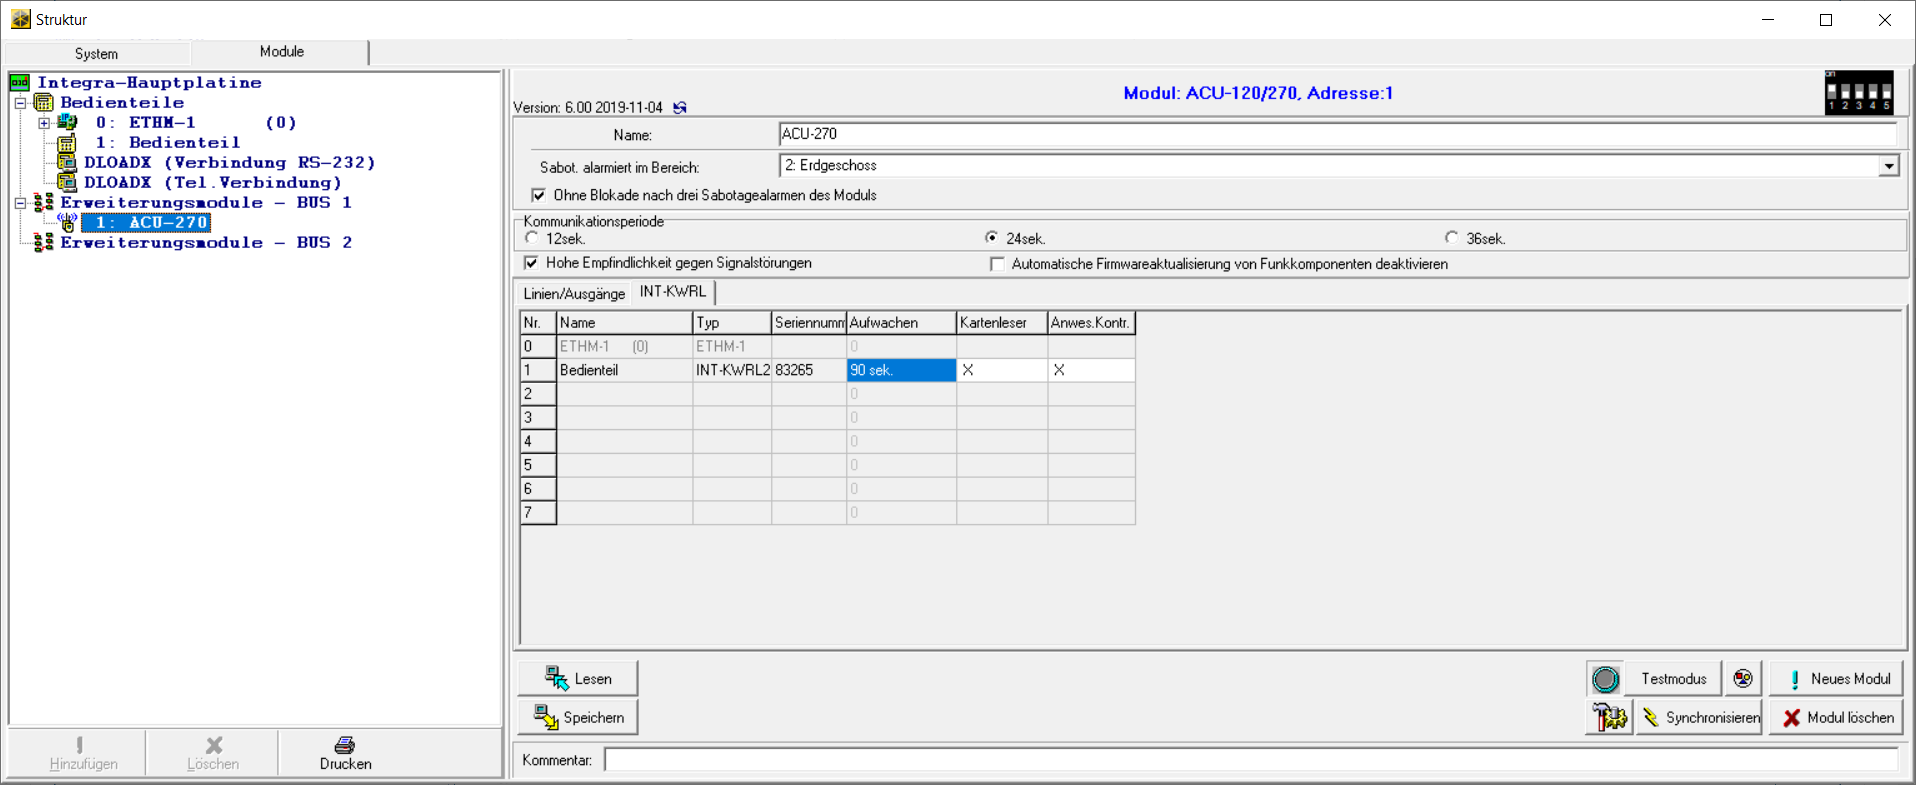
Task: Click the round green indicator icon beside Testmodus
Action: click(x=1605, y=679)
